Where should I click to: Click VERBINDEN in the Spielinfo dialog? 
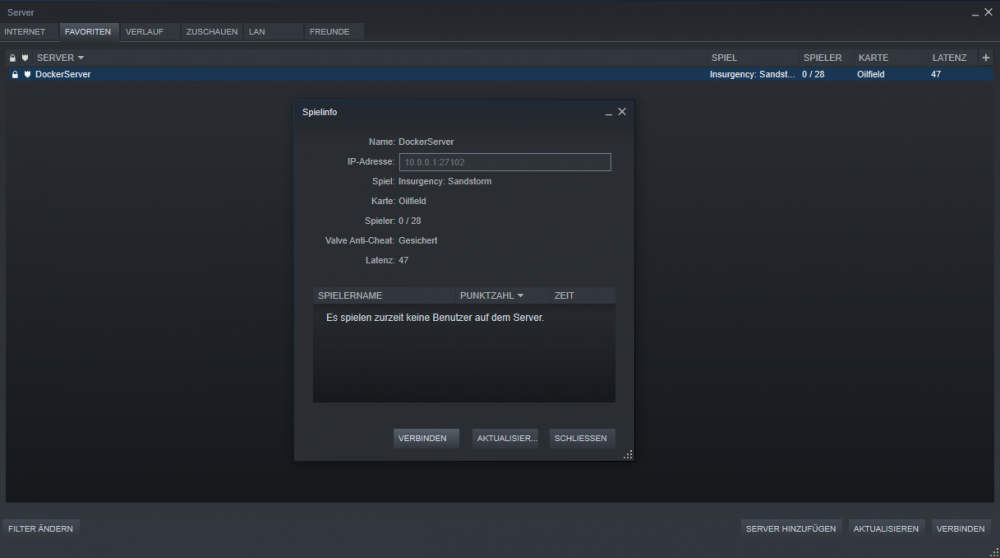click(x=426, y=438)
